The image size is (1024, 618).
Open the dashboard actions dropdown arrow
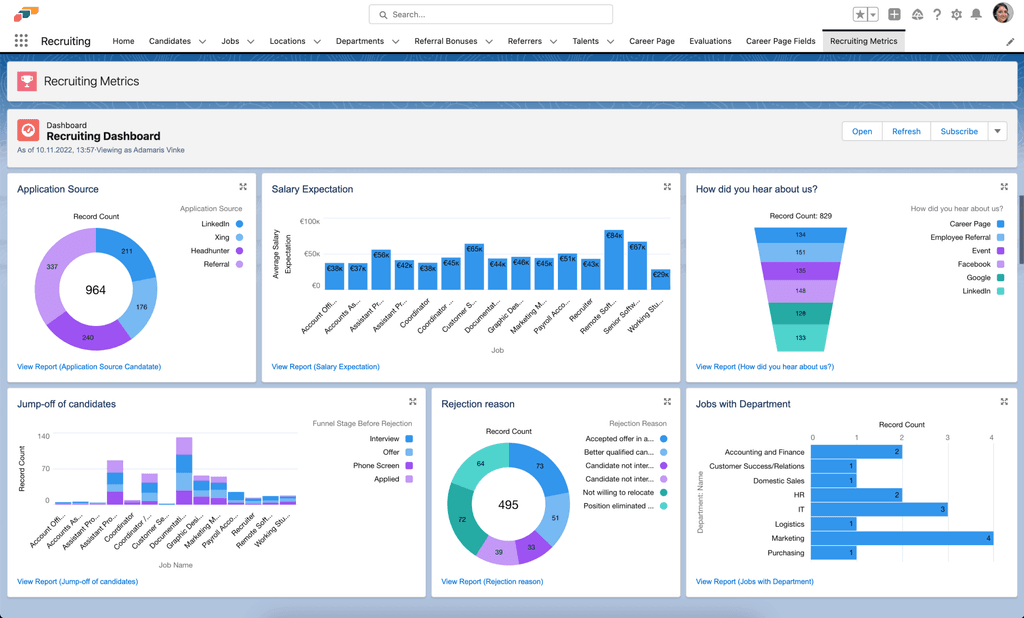tap(997, 131)
